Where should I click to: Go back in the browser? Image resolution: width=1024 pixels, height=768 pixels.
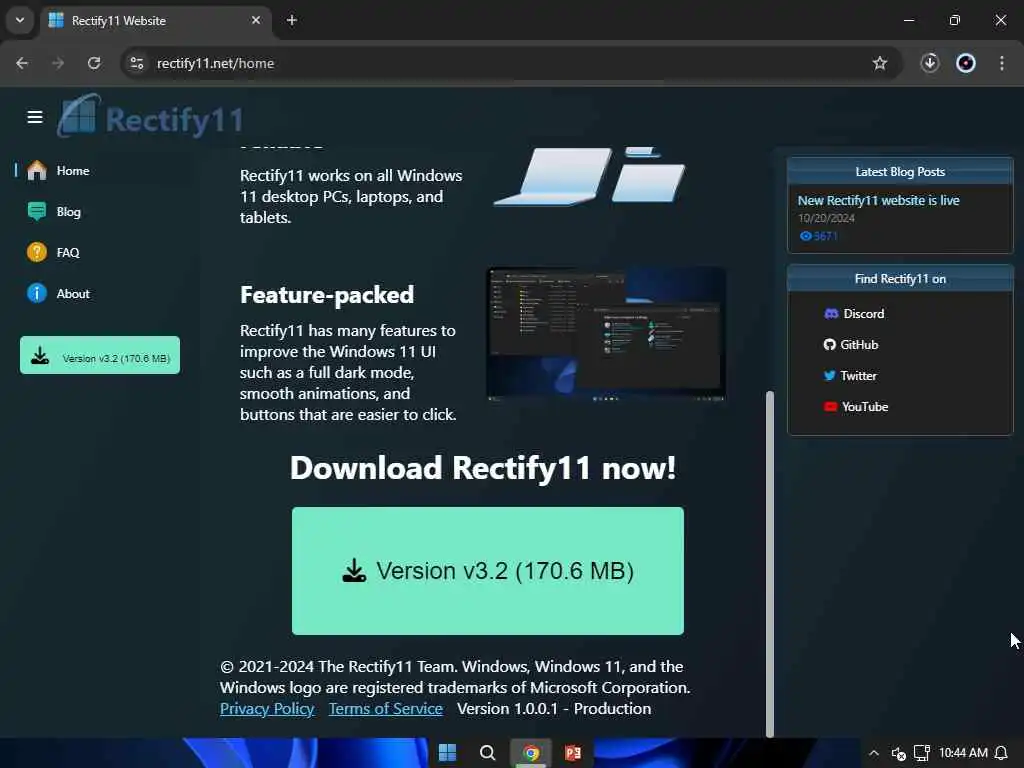pos(22,63)
